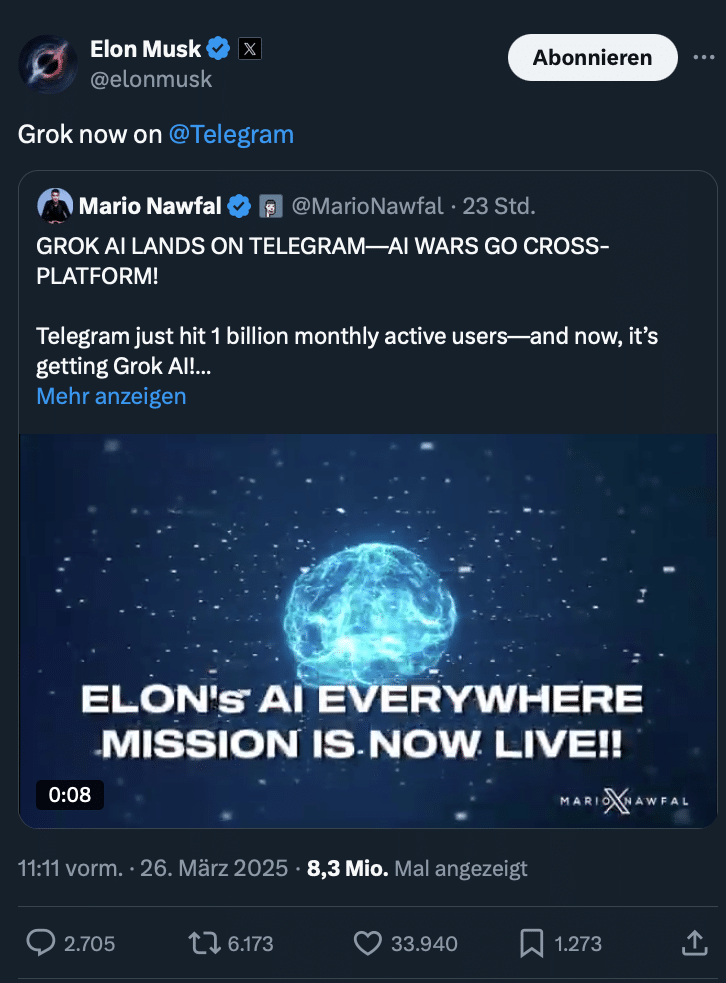The width and height of the screenshot is (726, 983).
Task: Click the 0:08 video duration label
Action: [70, 795]
